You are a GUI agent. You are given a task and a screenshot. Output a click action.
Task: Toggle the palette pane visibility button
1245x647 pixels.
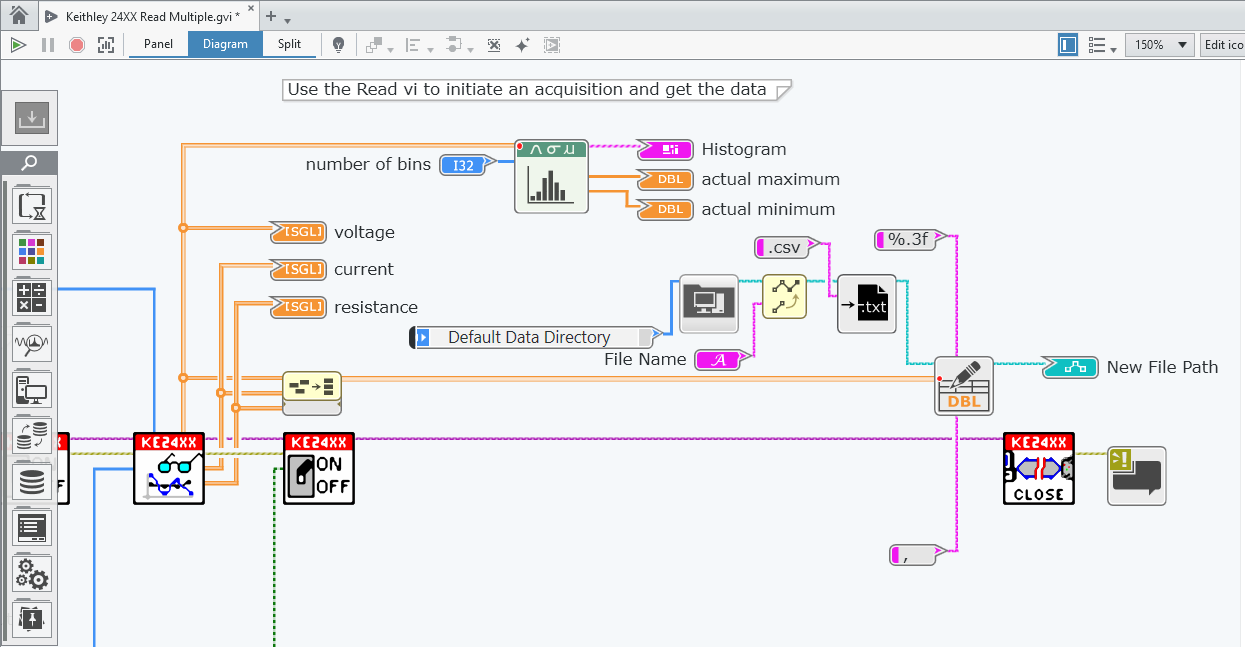point(1068,45)
